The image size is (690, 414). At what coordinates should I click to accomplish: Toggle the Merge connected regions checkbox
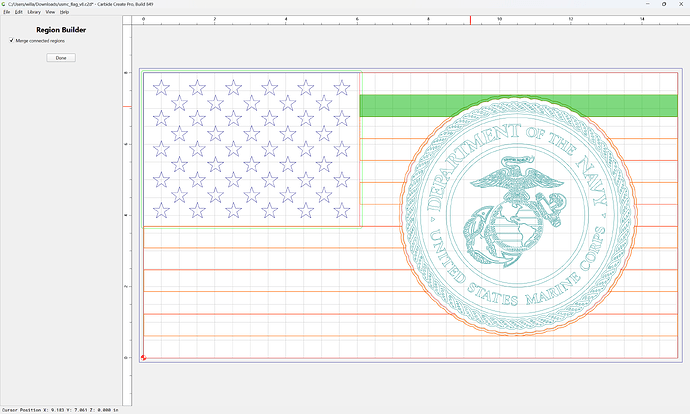pyautogui.click(x=11, y=40)
